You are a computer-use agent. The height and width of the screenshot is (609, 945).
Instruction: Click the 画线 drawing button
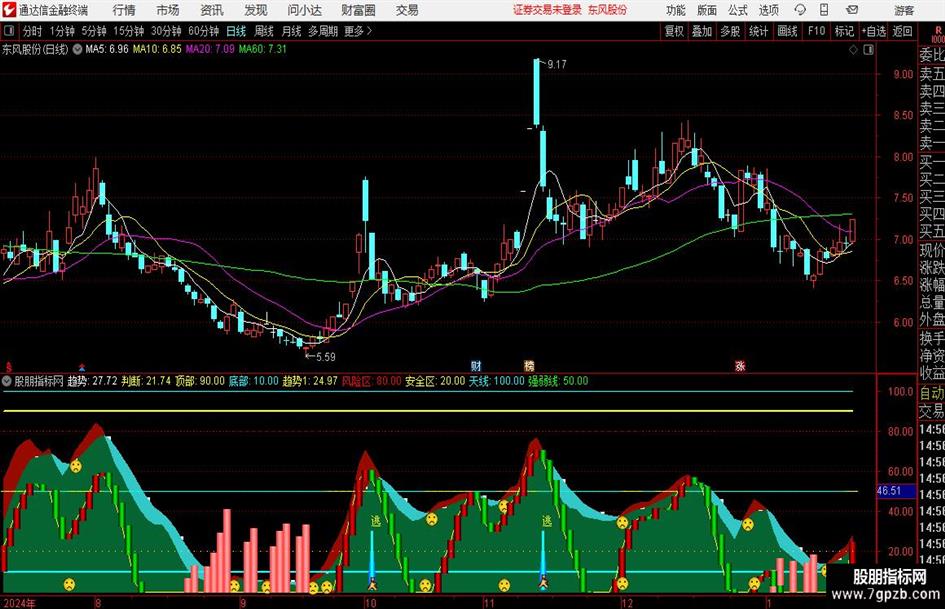[x=787, y=31]
